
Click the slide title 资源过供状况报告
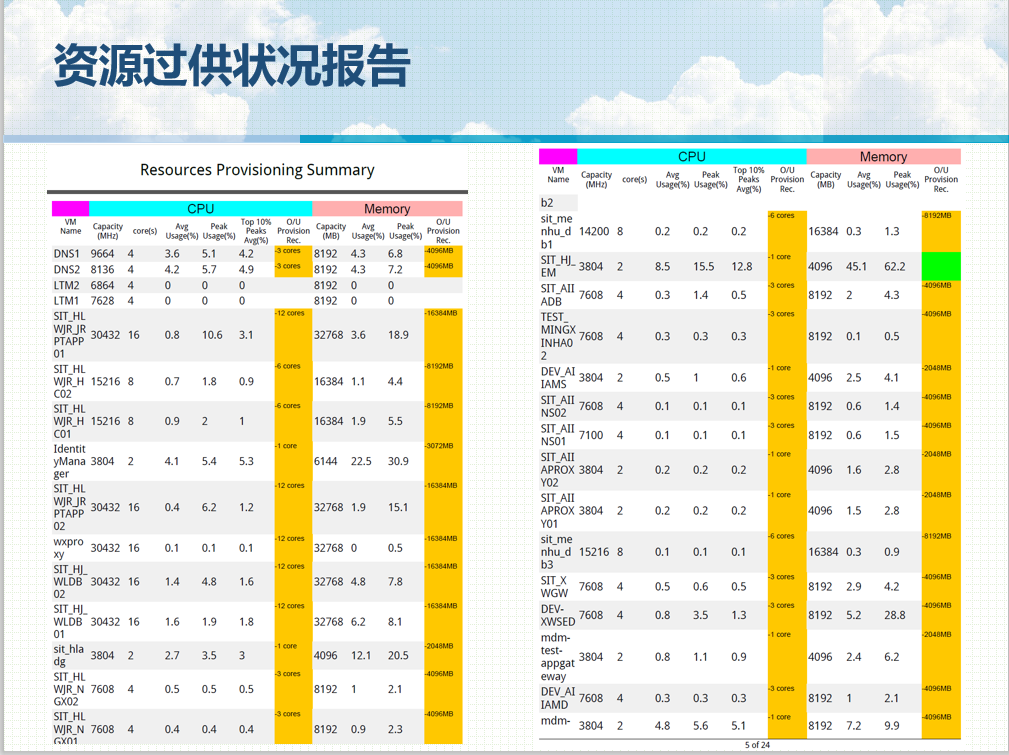tap(231, 66)
